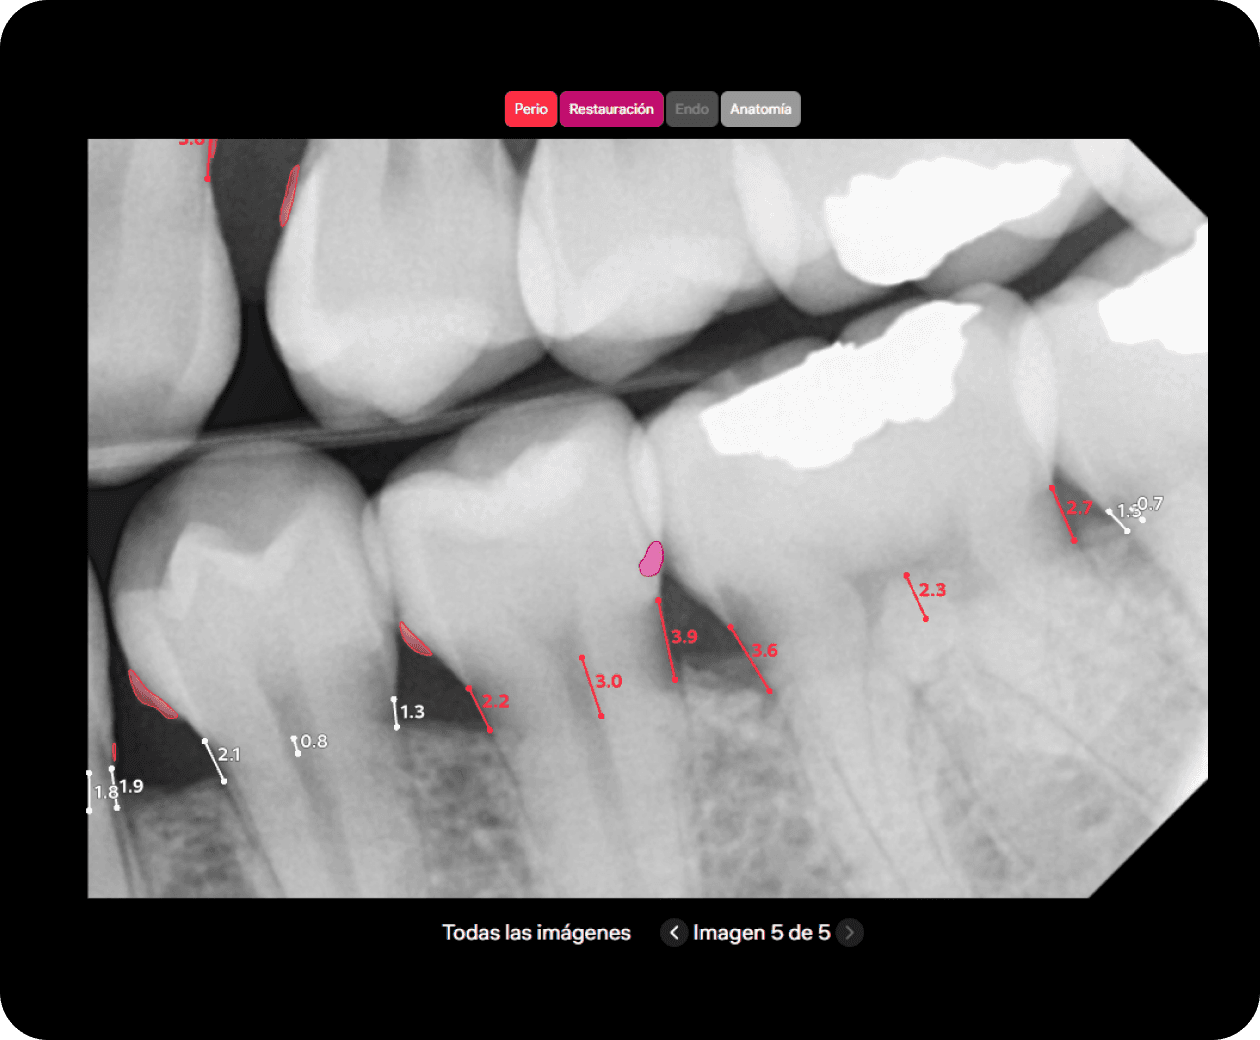Toggle the Restauración filter chip
This screenshot has width=1260, height=1040.
(611, 109)
